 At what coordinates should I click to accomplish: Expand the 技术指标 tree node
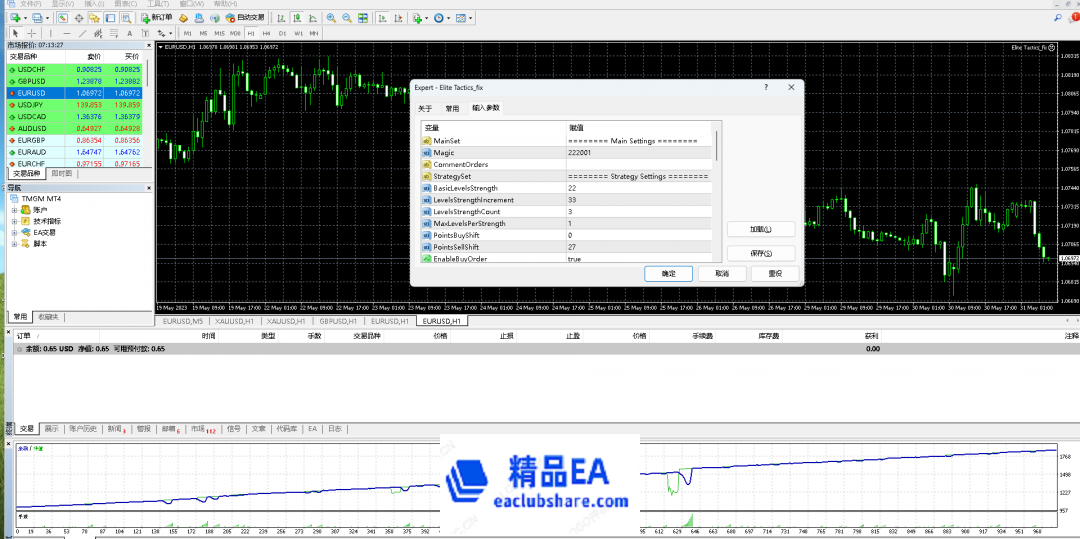pos(15,221)
